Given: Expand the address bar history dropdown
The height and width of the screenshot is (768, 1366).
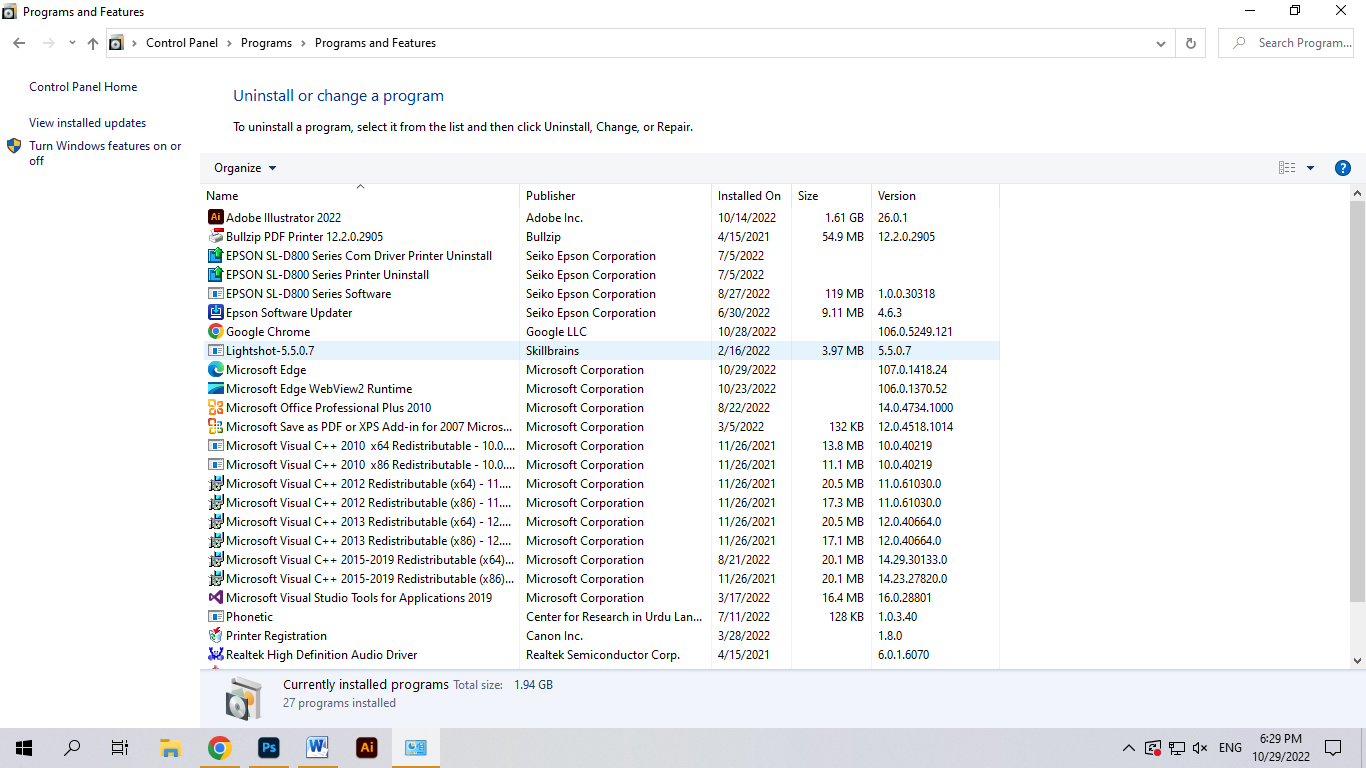Looking at the screenshot, I should (x=1160, y=43).
